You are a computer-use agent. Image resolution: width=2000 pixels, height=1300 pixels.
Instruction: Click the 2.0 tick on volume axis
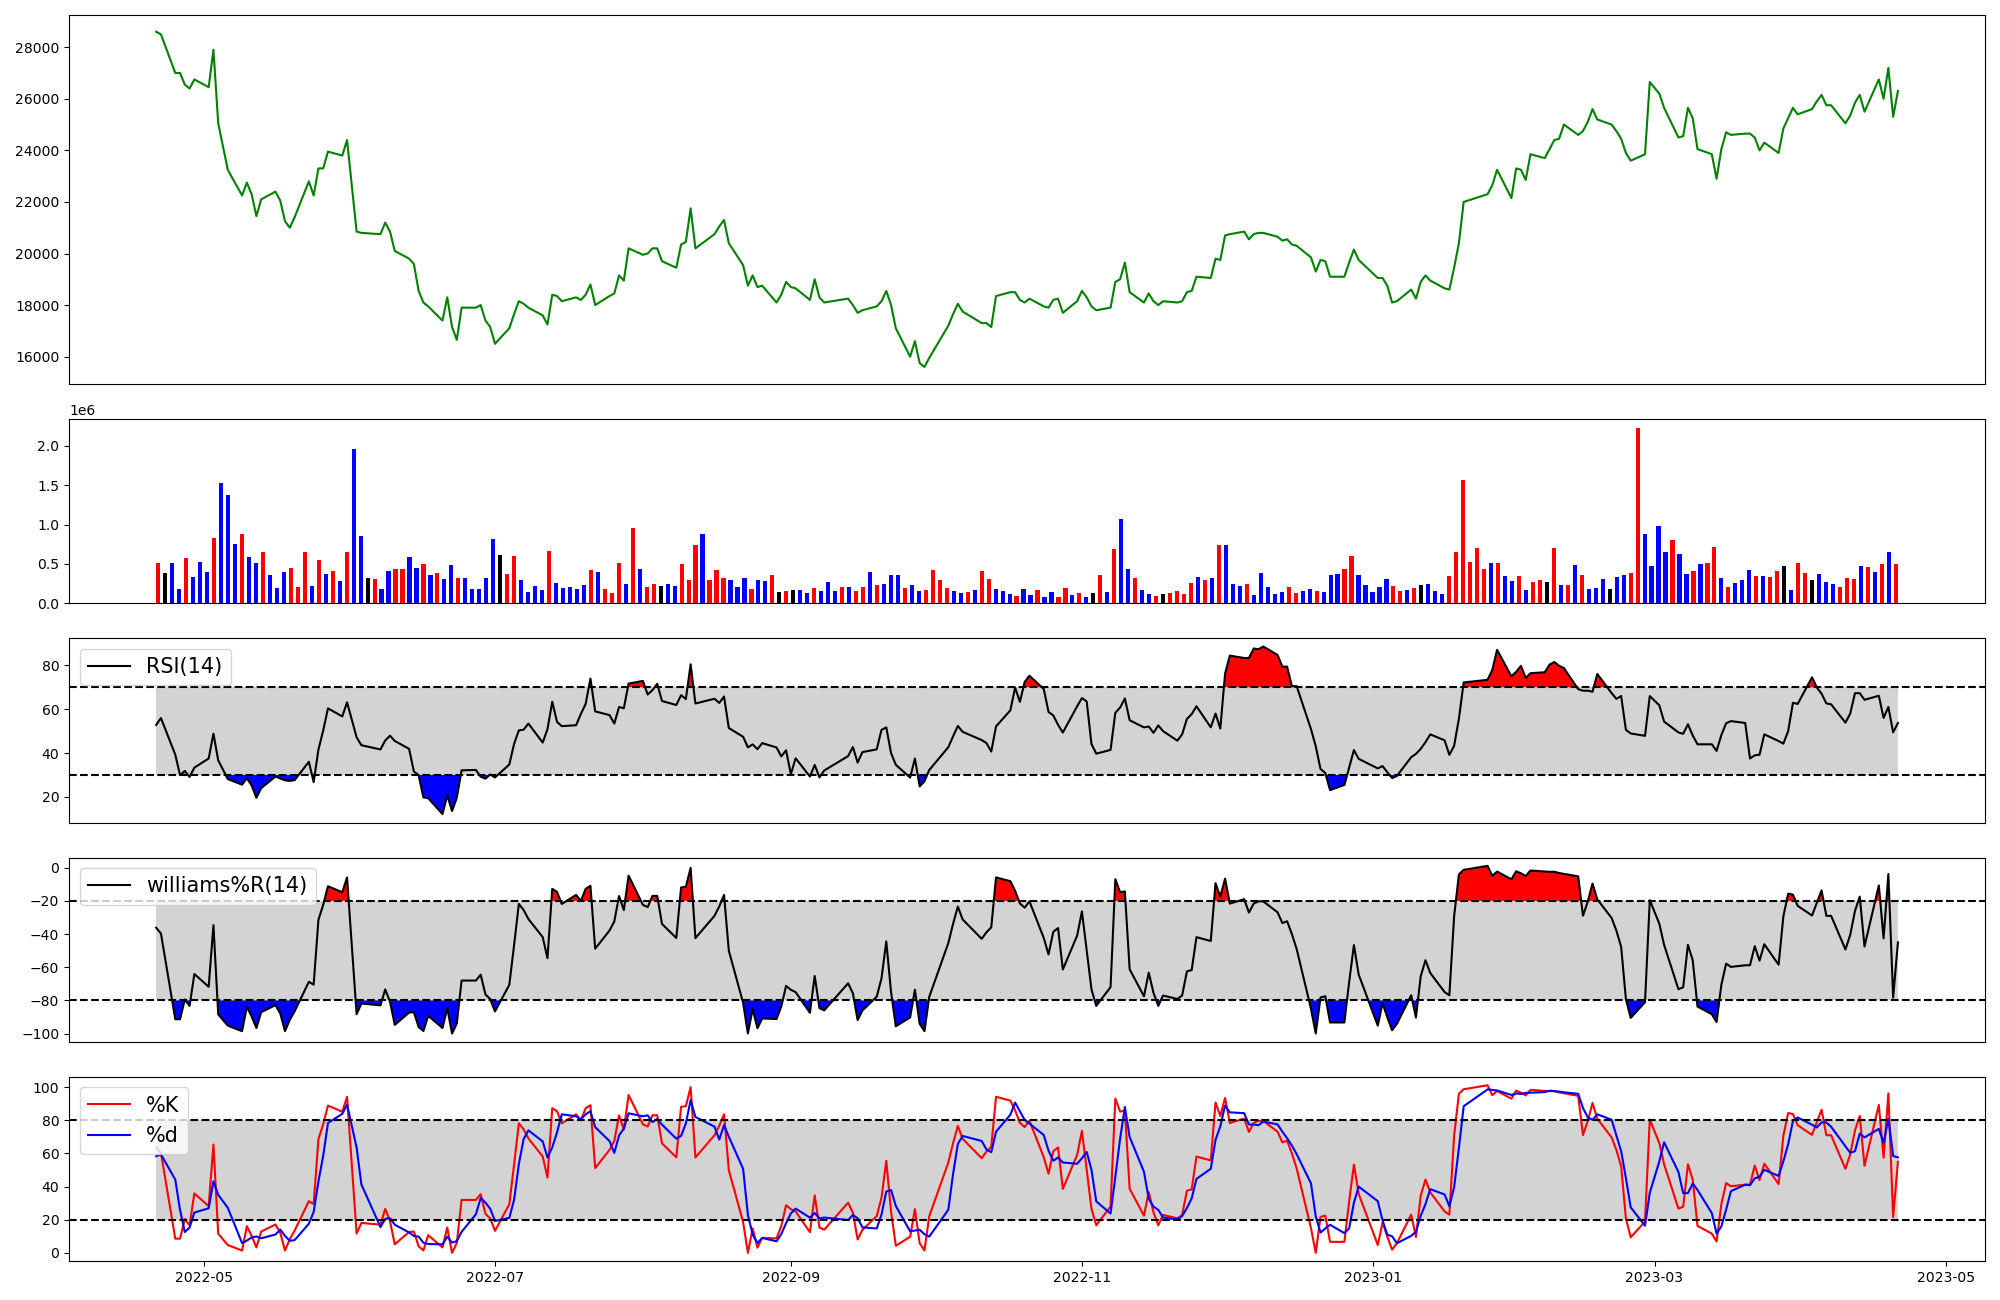(x=48, y=446)
